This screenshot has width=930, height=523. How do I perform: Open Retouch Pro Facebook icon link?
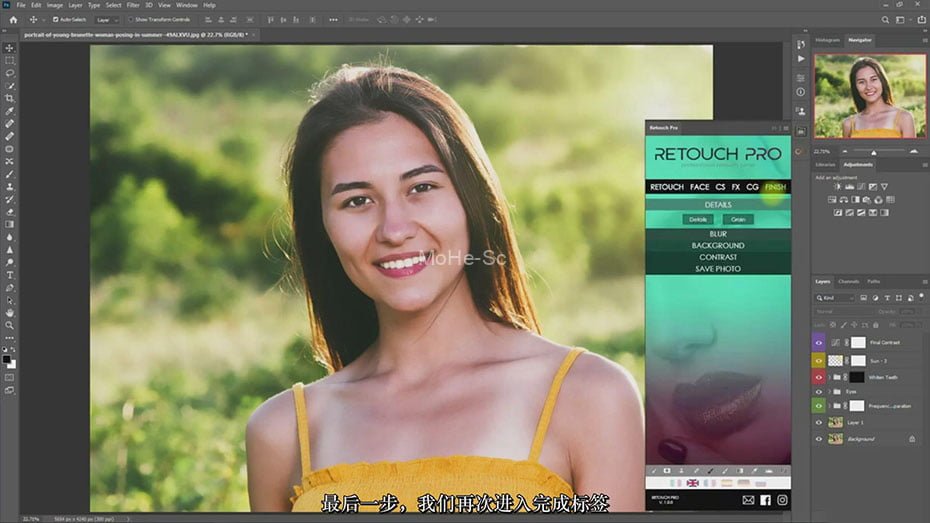tap(765, 499)
